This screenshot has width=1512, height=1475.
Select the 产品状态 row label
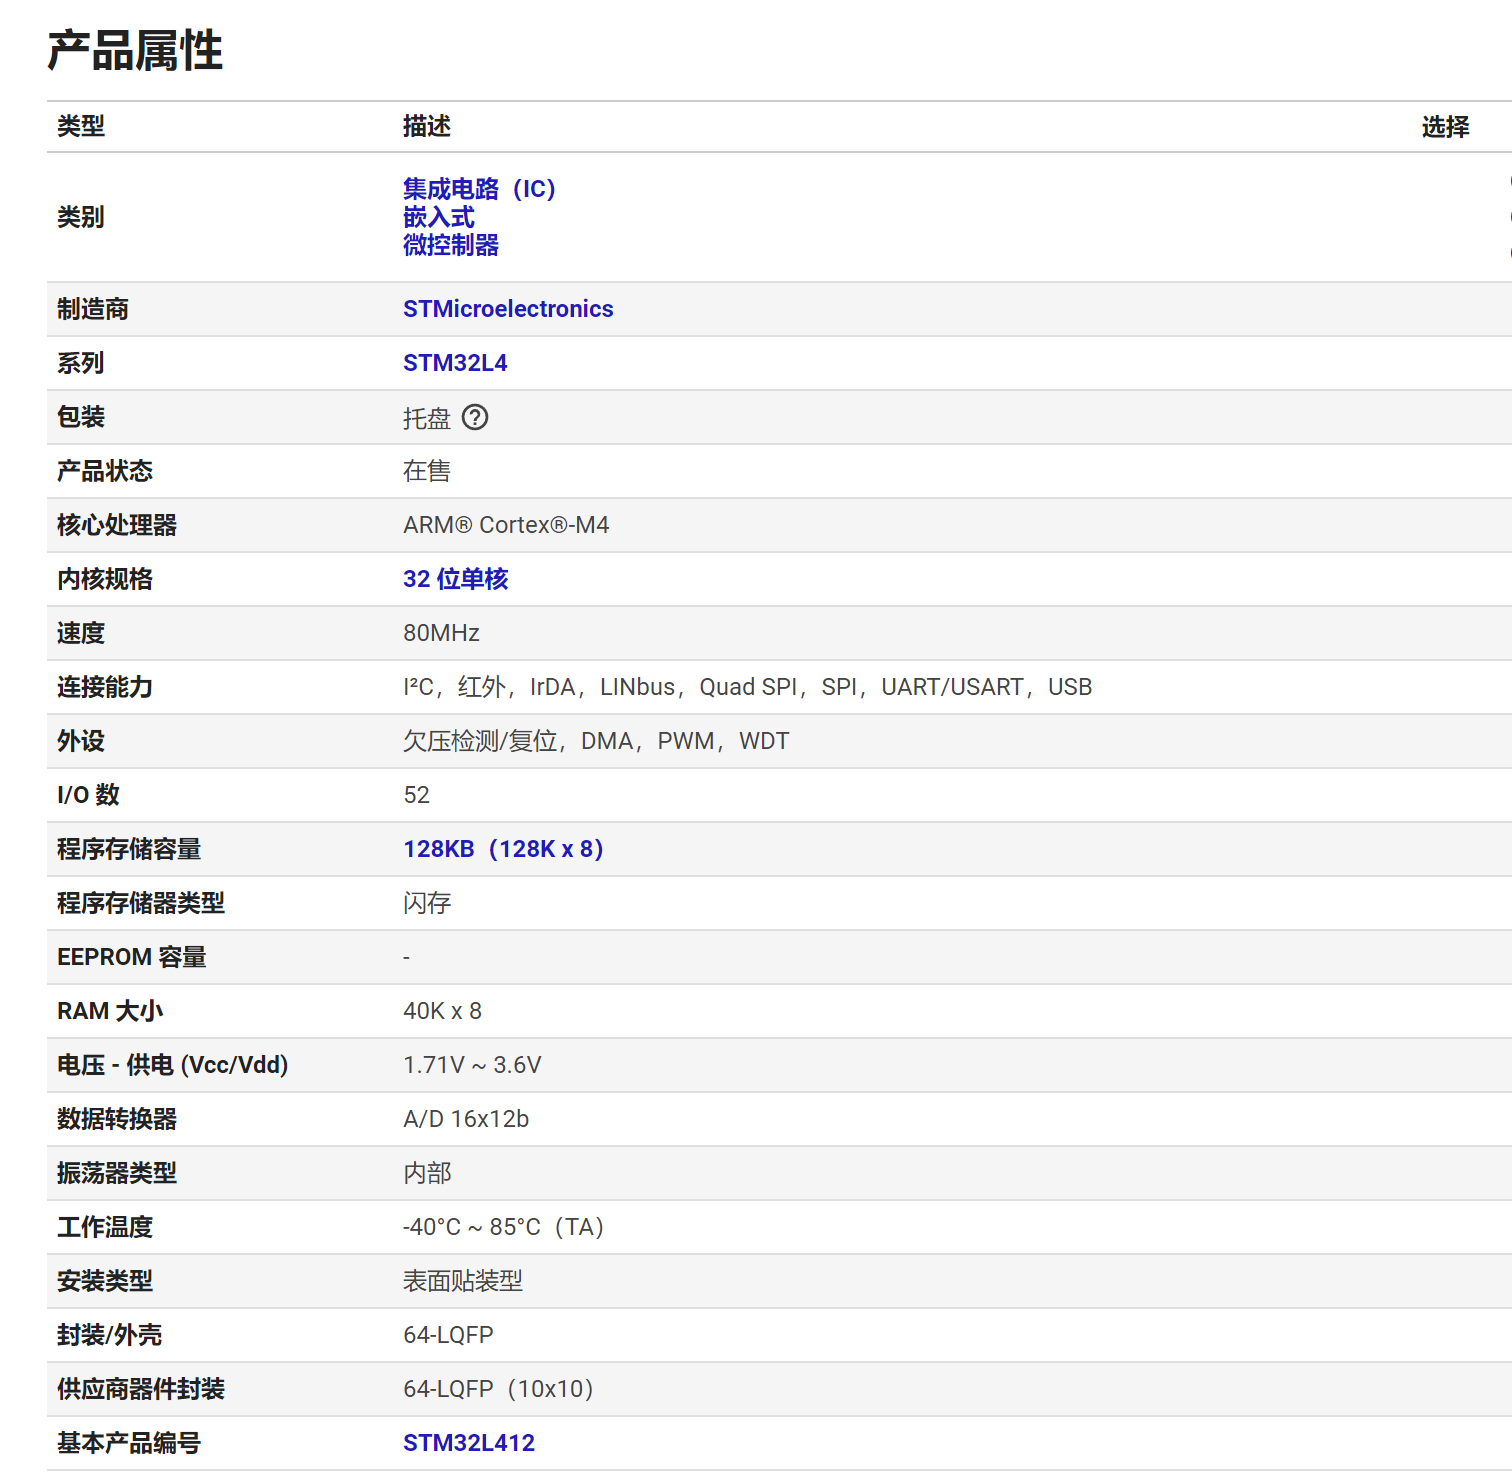click(x=105, y=471)
